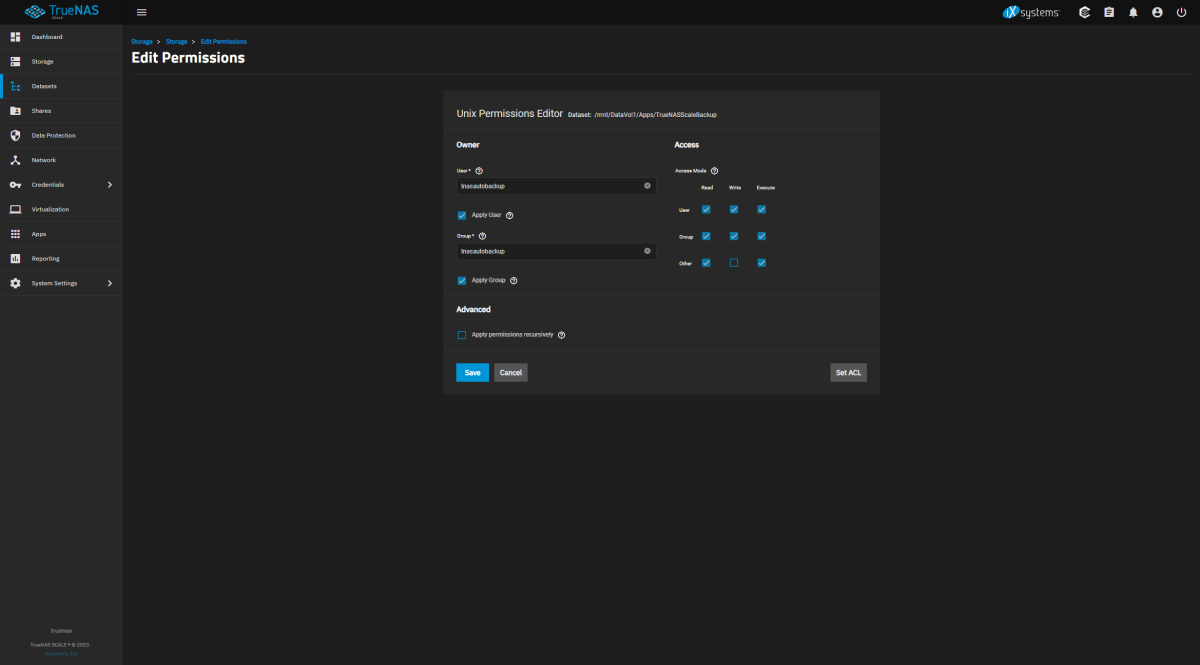1200x665 pixels.
Task: Toggle Other Execute permission checkbox
Action: coord(762,263)
